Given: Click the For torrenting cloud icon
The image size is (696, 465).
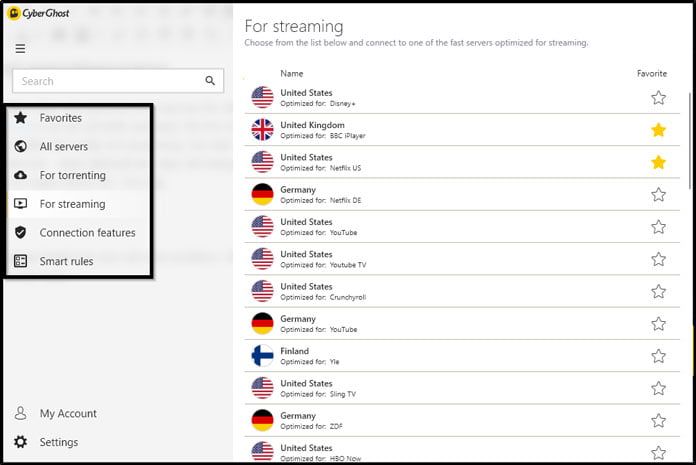Looking at the screenshot, I should (20, 175).
